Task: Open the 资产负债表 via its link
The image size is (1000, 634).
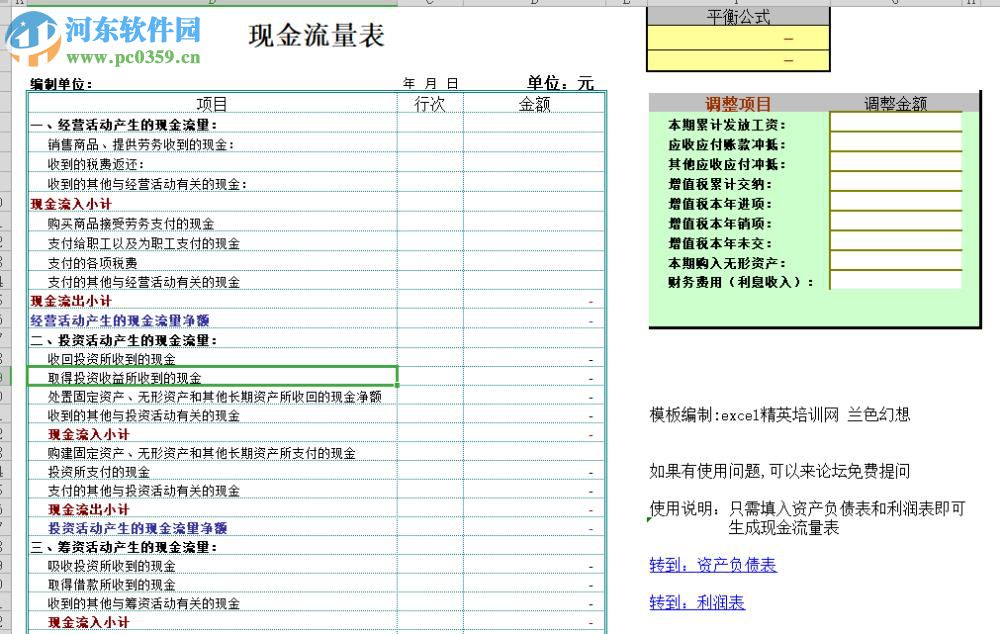Action: pos(712,565)
